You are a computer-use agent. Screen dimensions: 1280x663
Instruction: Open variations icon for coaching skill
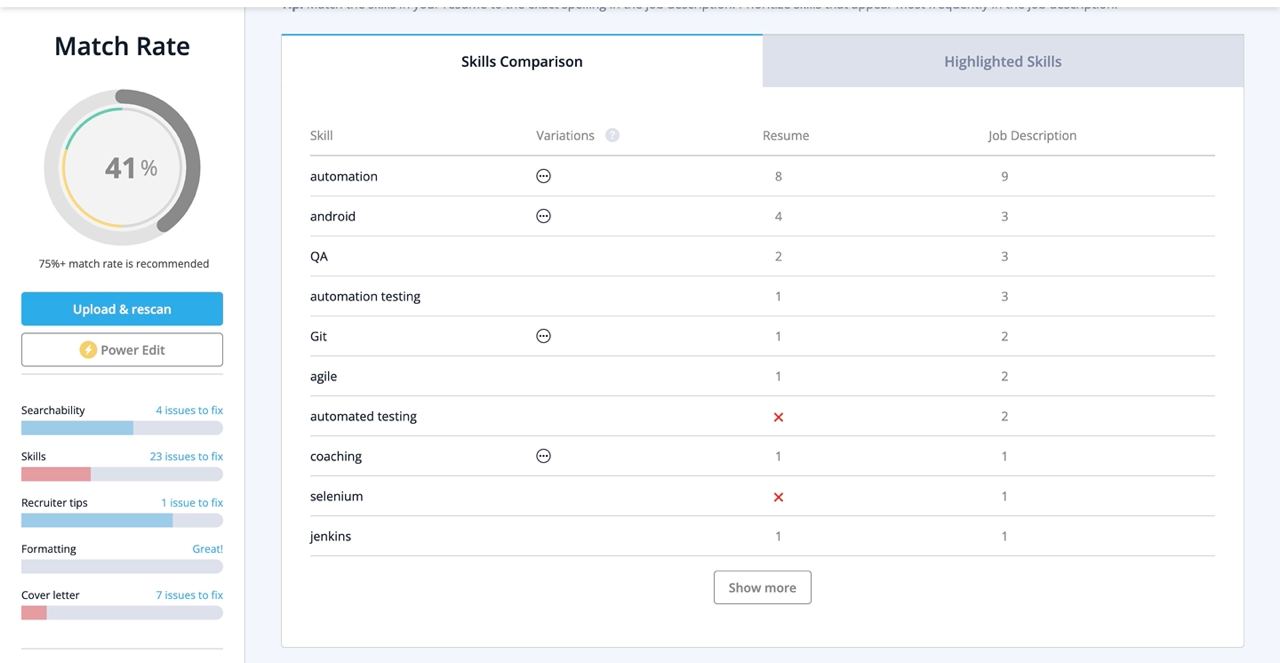point(543,456)
